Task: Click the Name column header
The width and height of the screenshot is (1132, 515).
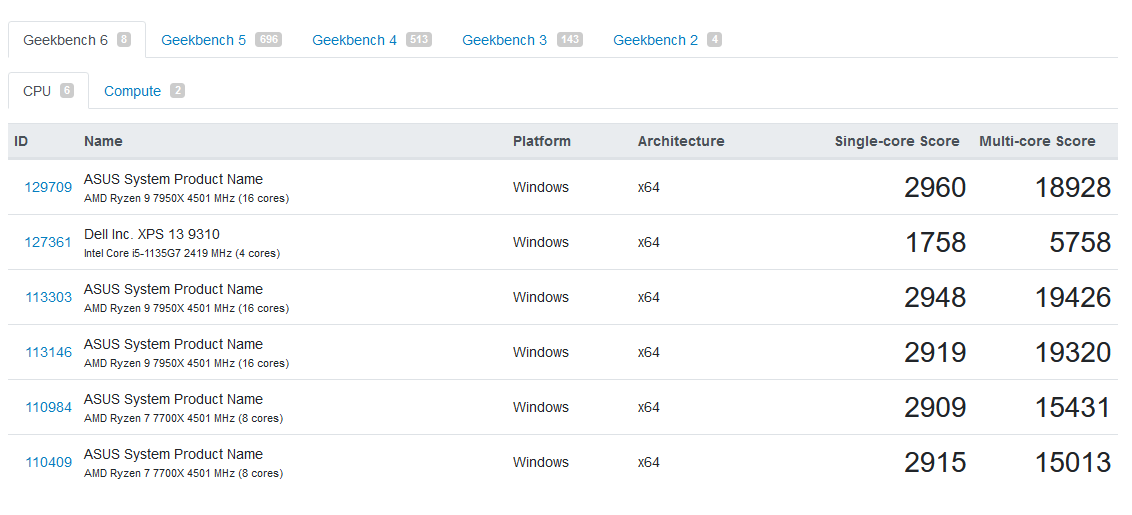Action: click(x=103, y=142)
